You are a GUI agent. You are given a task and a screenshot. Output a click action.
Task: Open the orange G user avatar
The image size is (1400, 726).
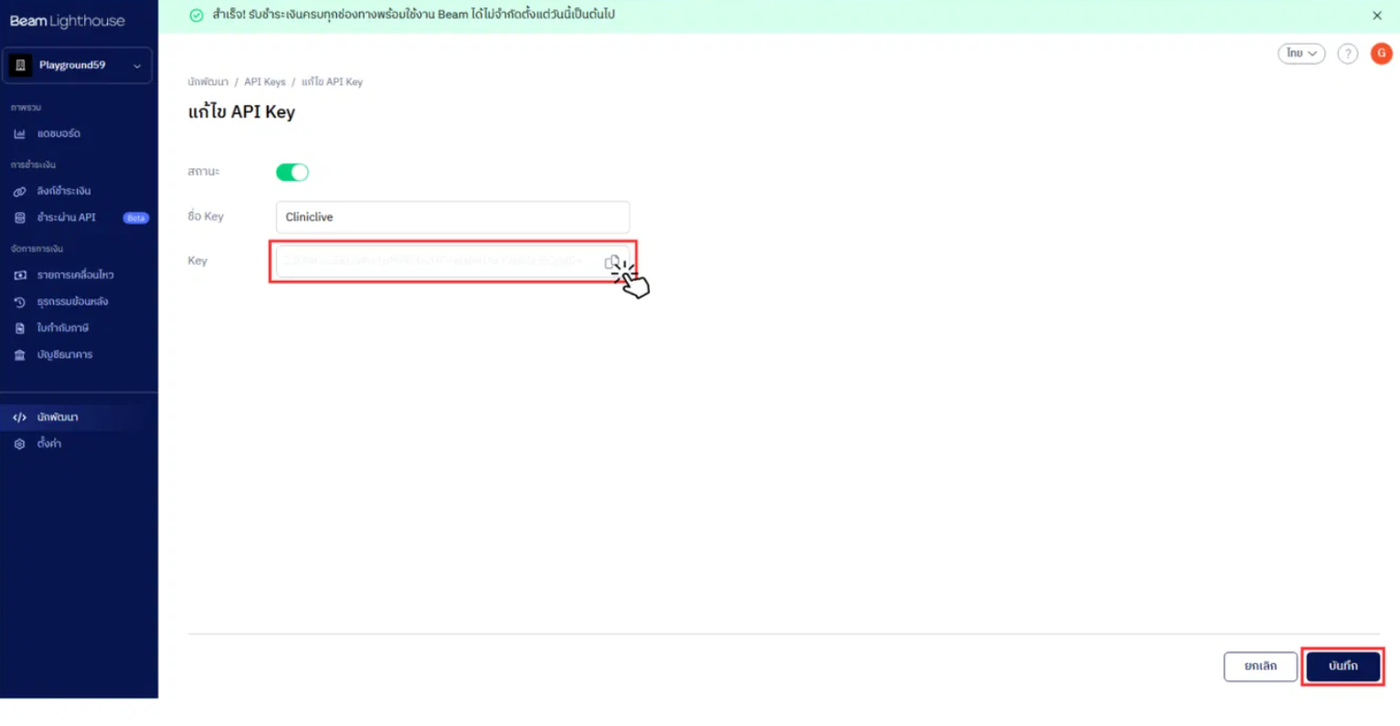(x=1381, y=54)
